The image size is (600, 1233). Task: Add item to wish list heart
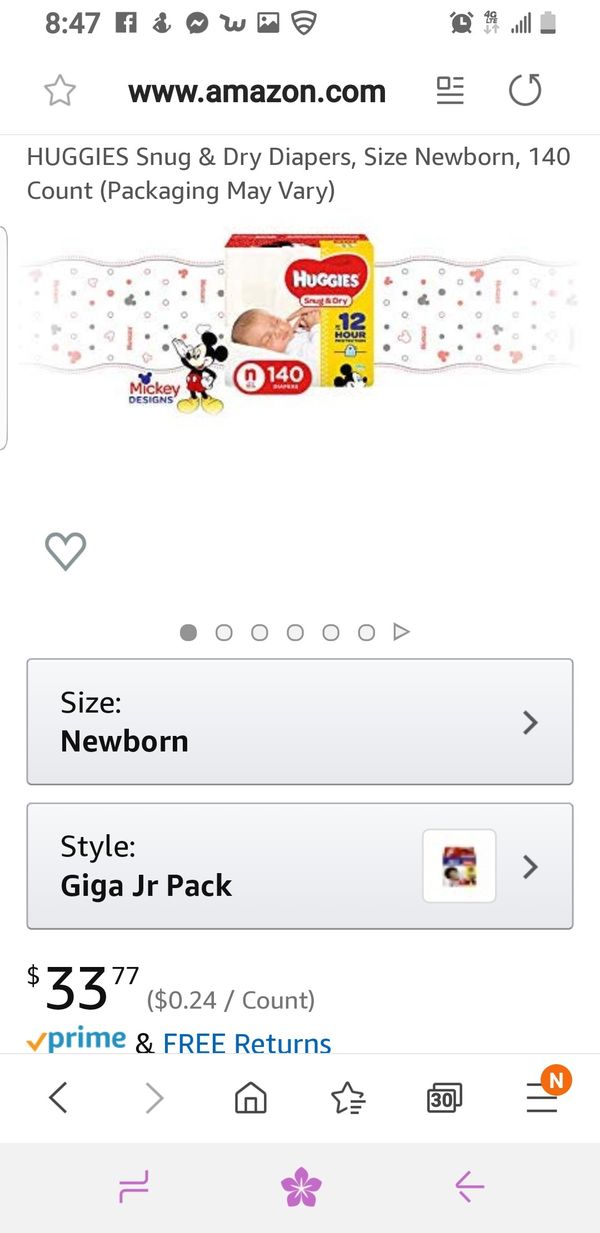click(66, 551)
